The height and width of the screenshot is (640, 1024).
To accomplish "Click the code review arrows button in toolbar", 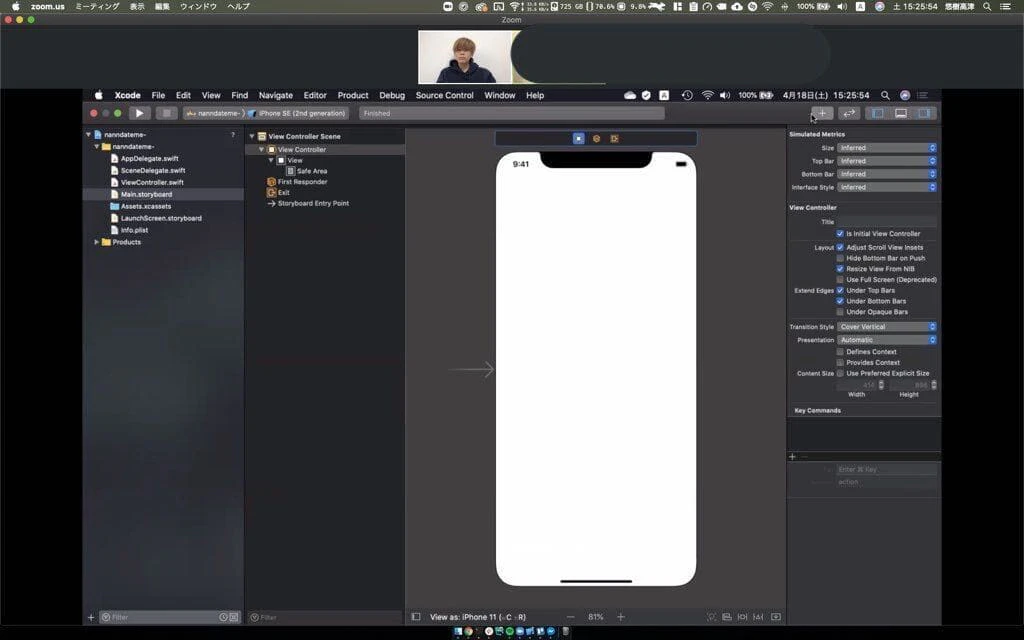I will pos(849,113).
